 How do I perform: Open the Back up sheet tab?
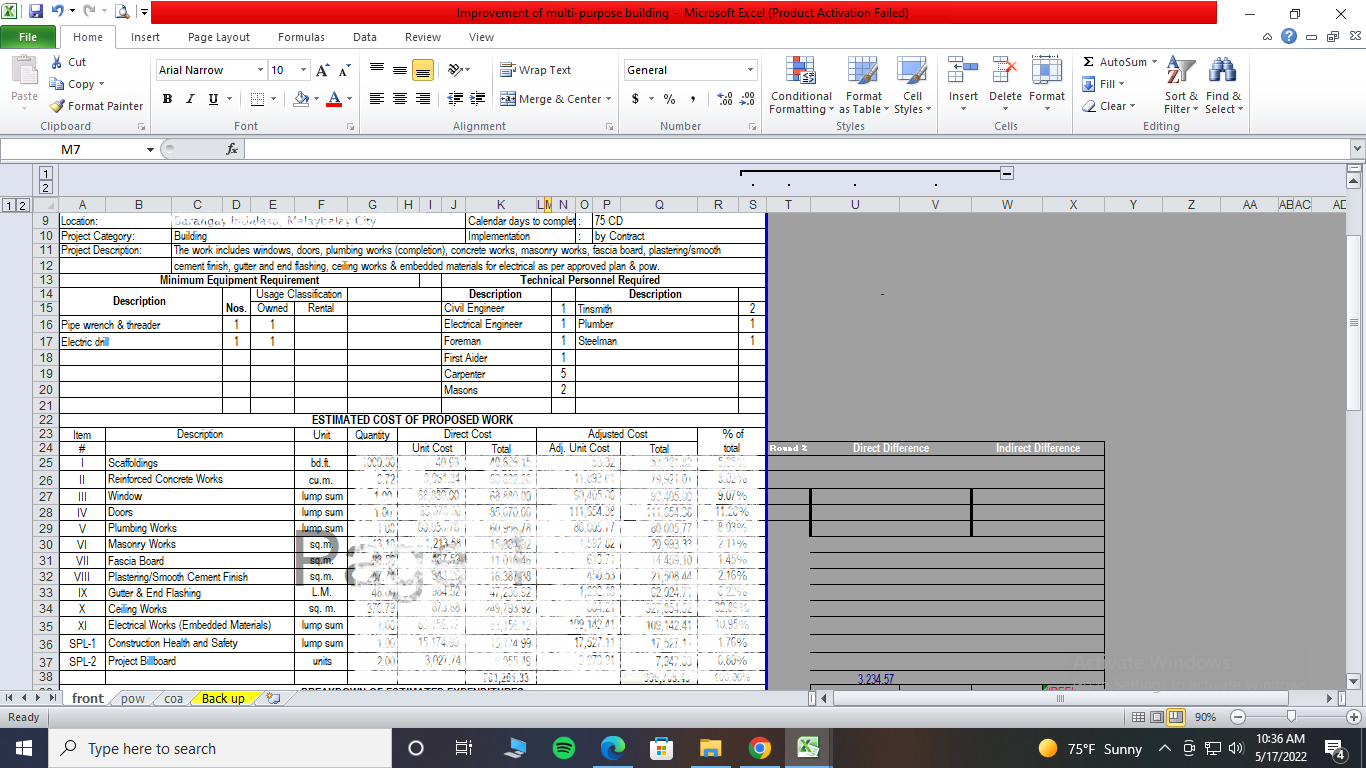[x=223, y=698]
